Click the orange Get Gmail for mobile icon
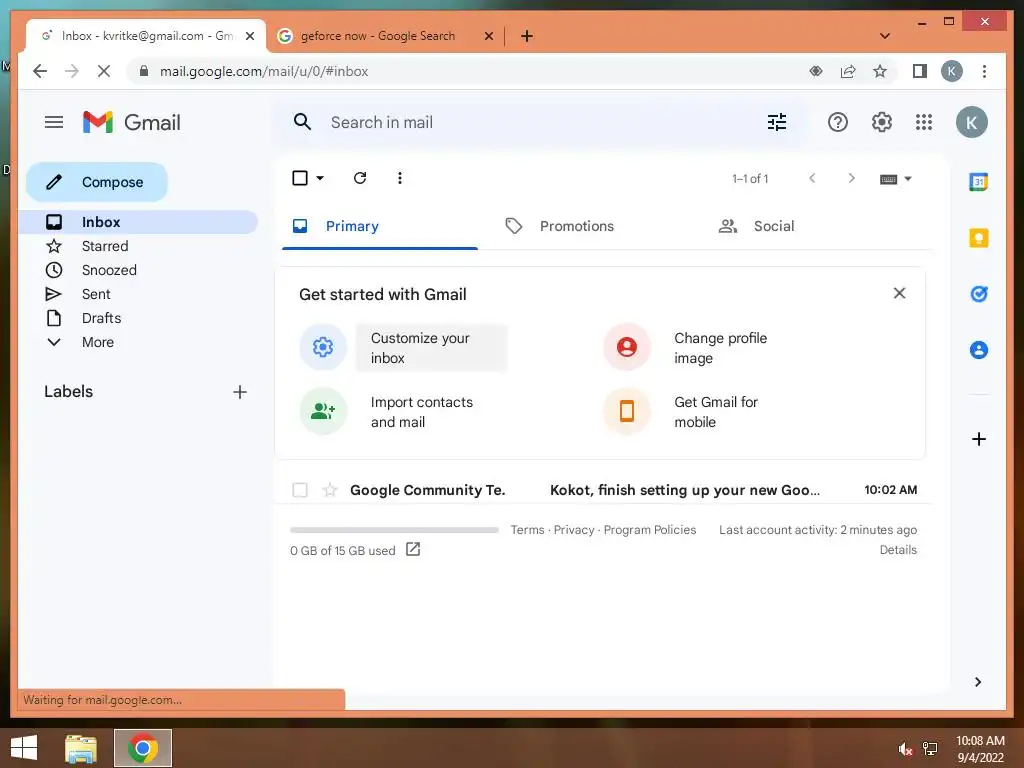Screen dimensions: 1024x768 tap(626, 411)
